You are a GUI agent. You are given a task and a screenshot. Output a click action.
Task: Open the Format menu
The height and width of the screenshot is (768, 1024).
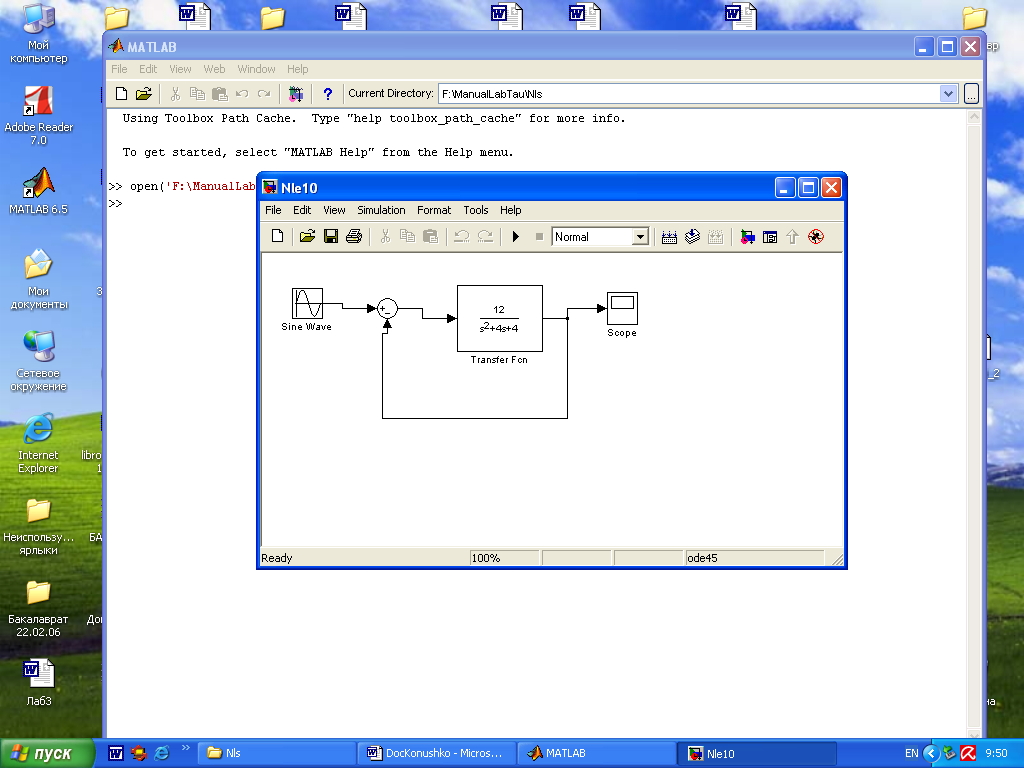(x=434, y=210)
